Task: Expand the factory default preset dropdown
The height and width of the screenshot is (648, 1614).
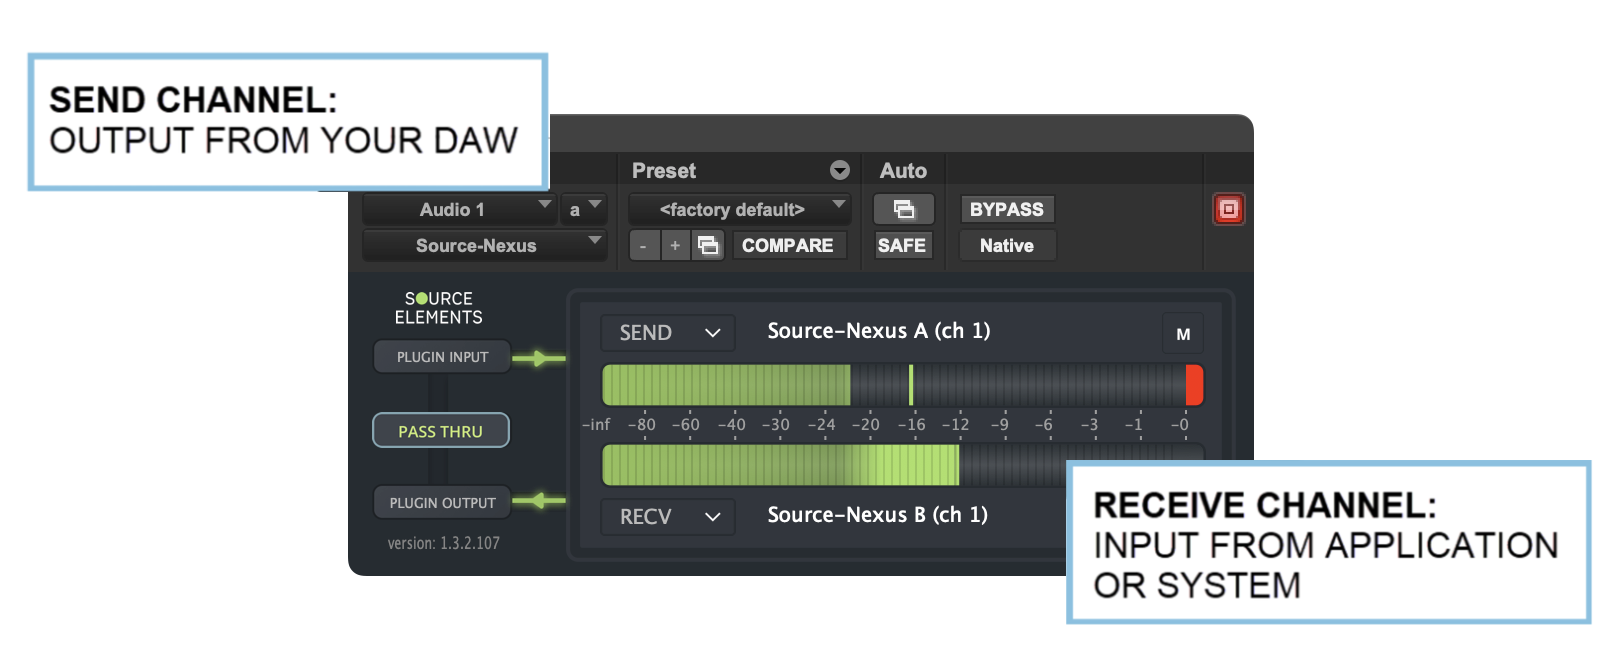Action: pyautogui.click(x=739, y=209)
